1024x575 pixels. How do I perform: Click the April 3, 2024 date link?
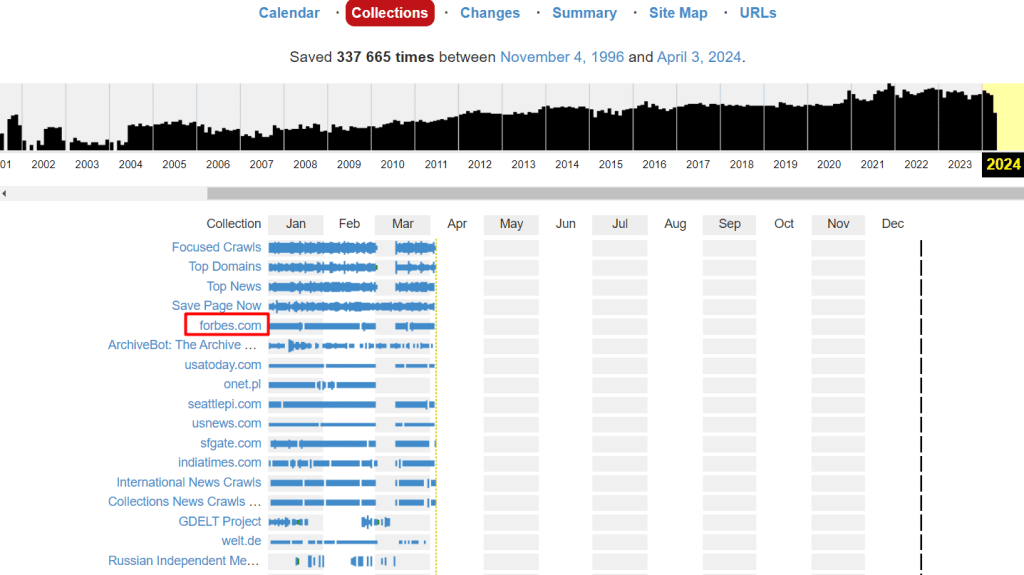(x=698, y=57)
